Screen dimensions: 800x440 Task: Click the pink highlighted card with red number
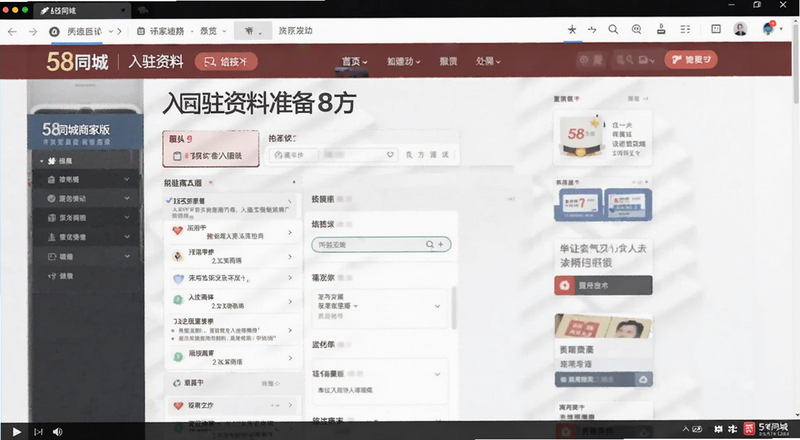pos(211,149)
